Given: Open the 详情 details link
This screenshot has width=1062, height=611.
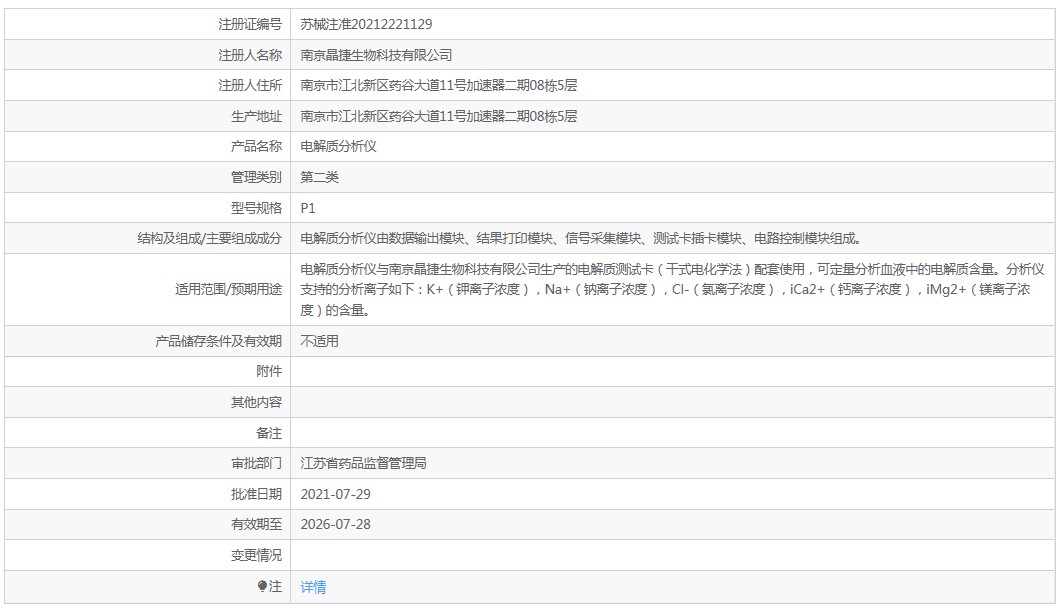Looking at the screenshot, I should (x=313, y=587).
